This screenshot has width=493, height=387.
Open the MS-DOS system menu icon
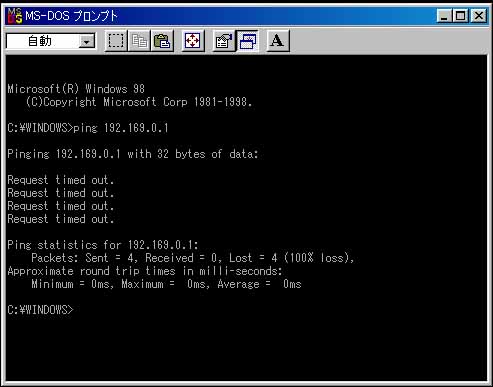(15, 16)
